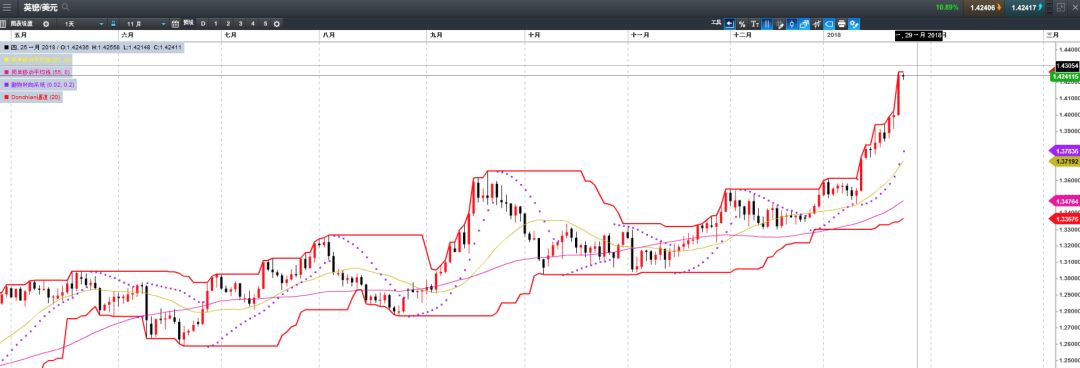Open the drawing pencil tools icon
The width and height of the screenshot is (1080, 368).
(x=780, y=24)
